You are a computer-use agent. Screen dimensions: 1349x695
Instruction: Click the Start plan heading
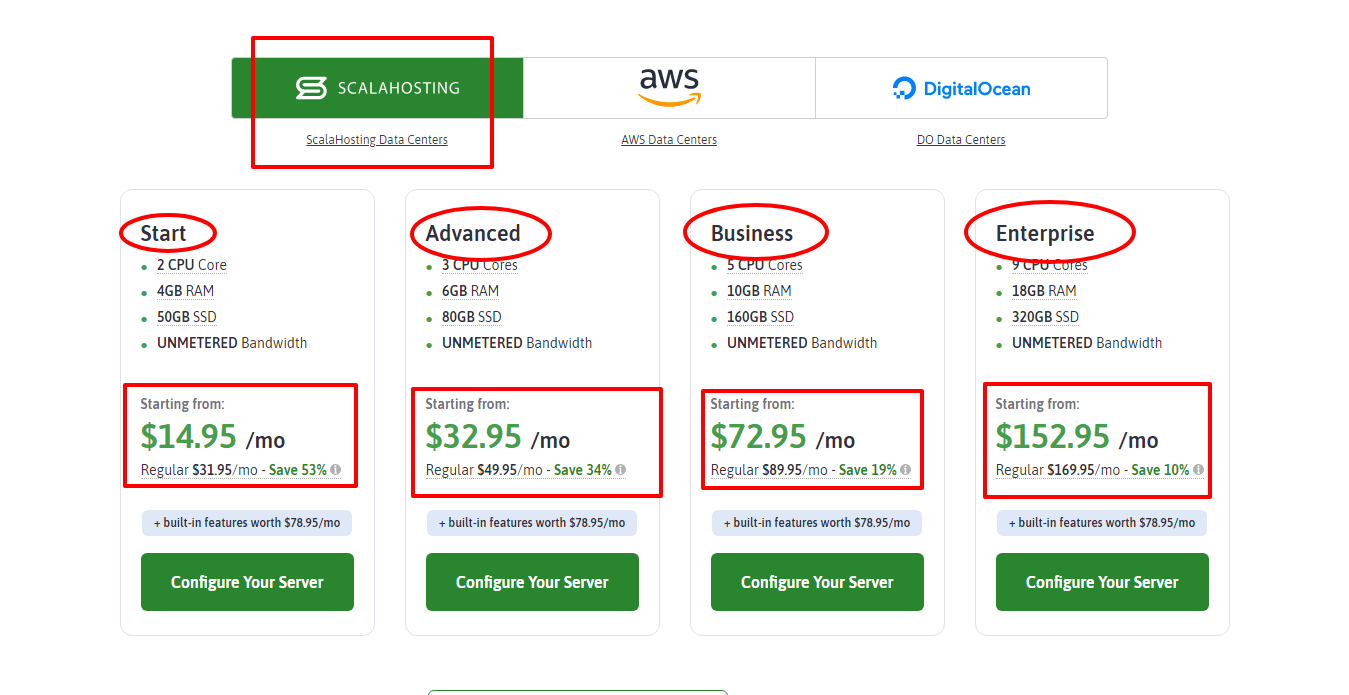click(x=163, y=234)
